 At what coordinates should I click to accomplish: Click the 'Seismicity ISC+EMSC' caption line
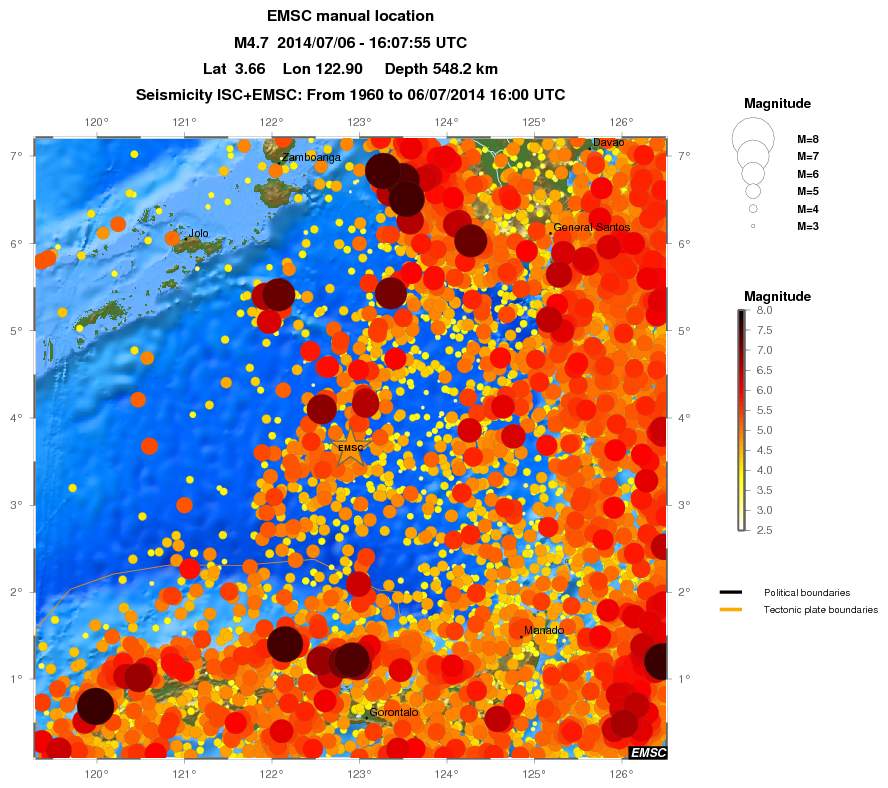[350, 95]
